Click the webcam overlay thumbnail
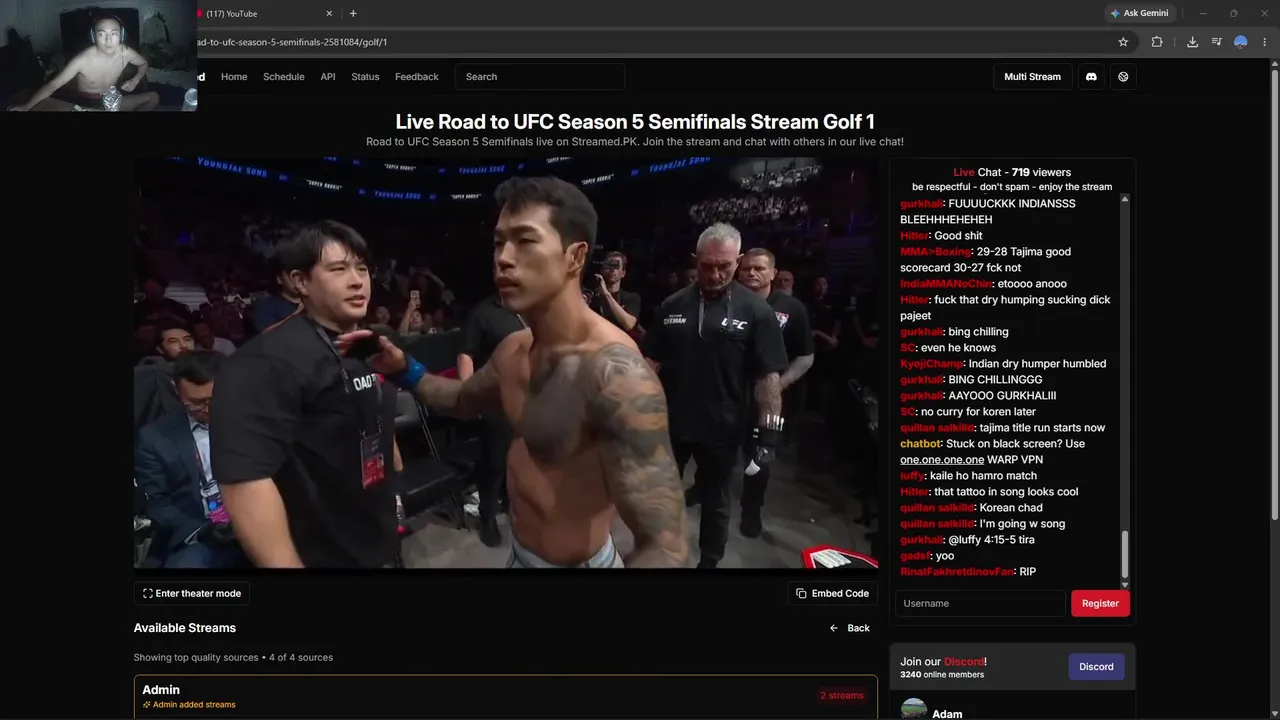Viewport: 1280px width, 720px height. click(98, 55)
